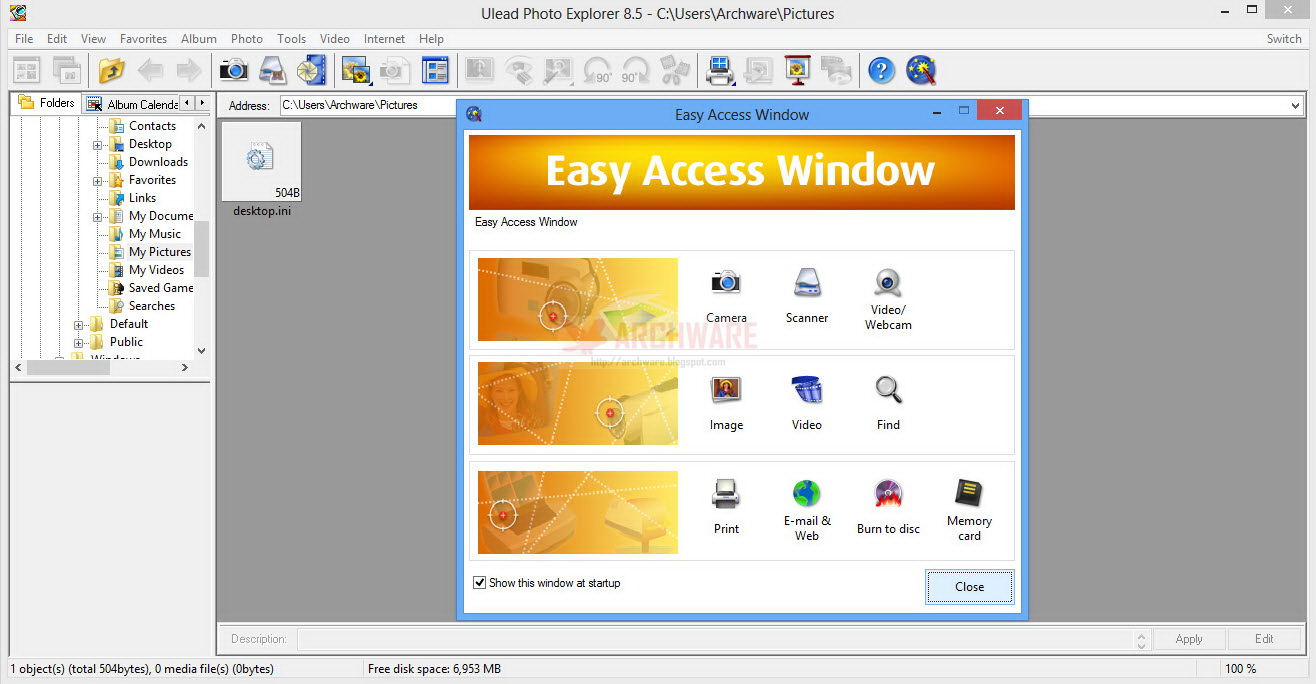Click the magic wand icon in the toolbar

(x=921, y=70)
